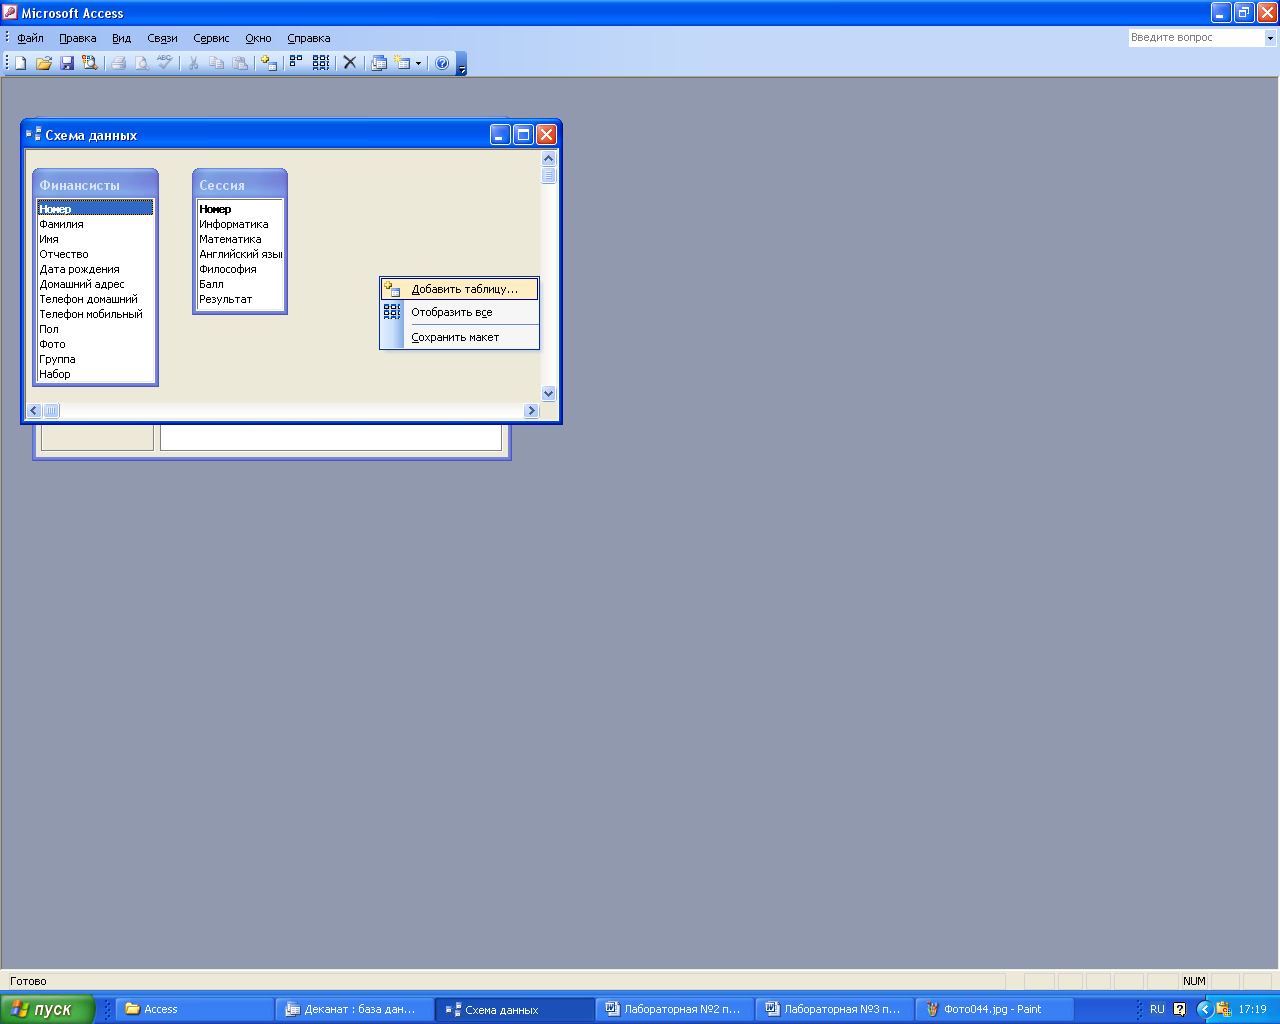Click the Clear layout X icon
This screenshot has height=1024, width=1280.
(x=350, y=63)
